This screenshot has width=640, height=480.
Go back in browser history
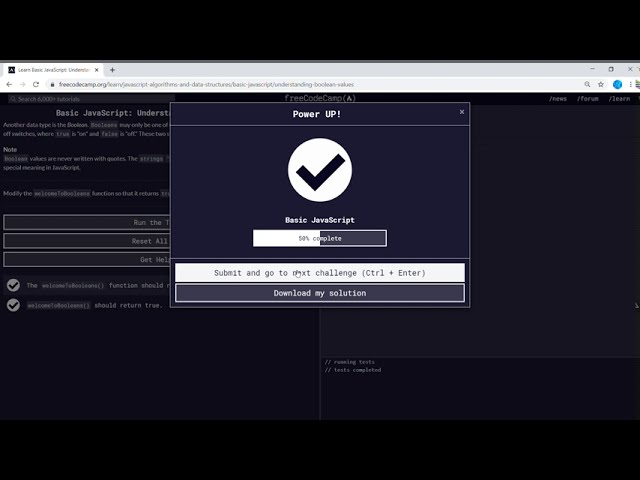tap(9, 84)
